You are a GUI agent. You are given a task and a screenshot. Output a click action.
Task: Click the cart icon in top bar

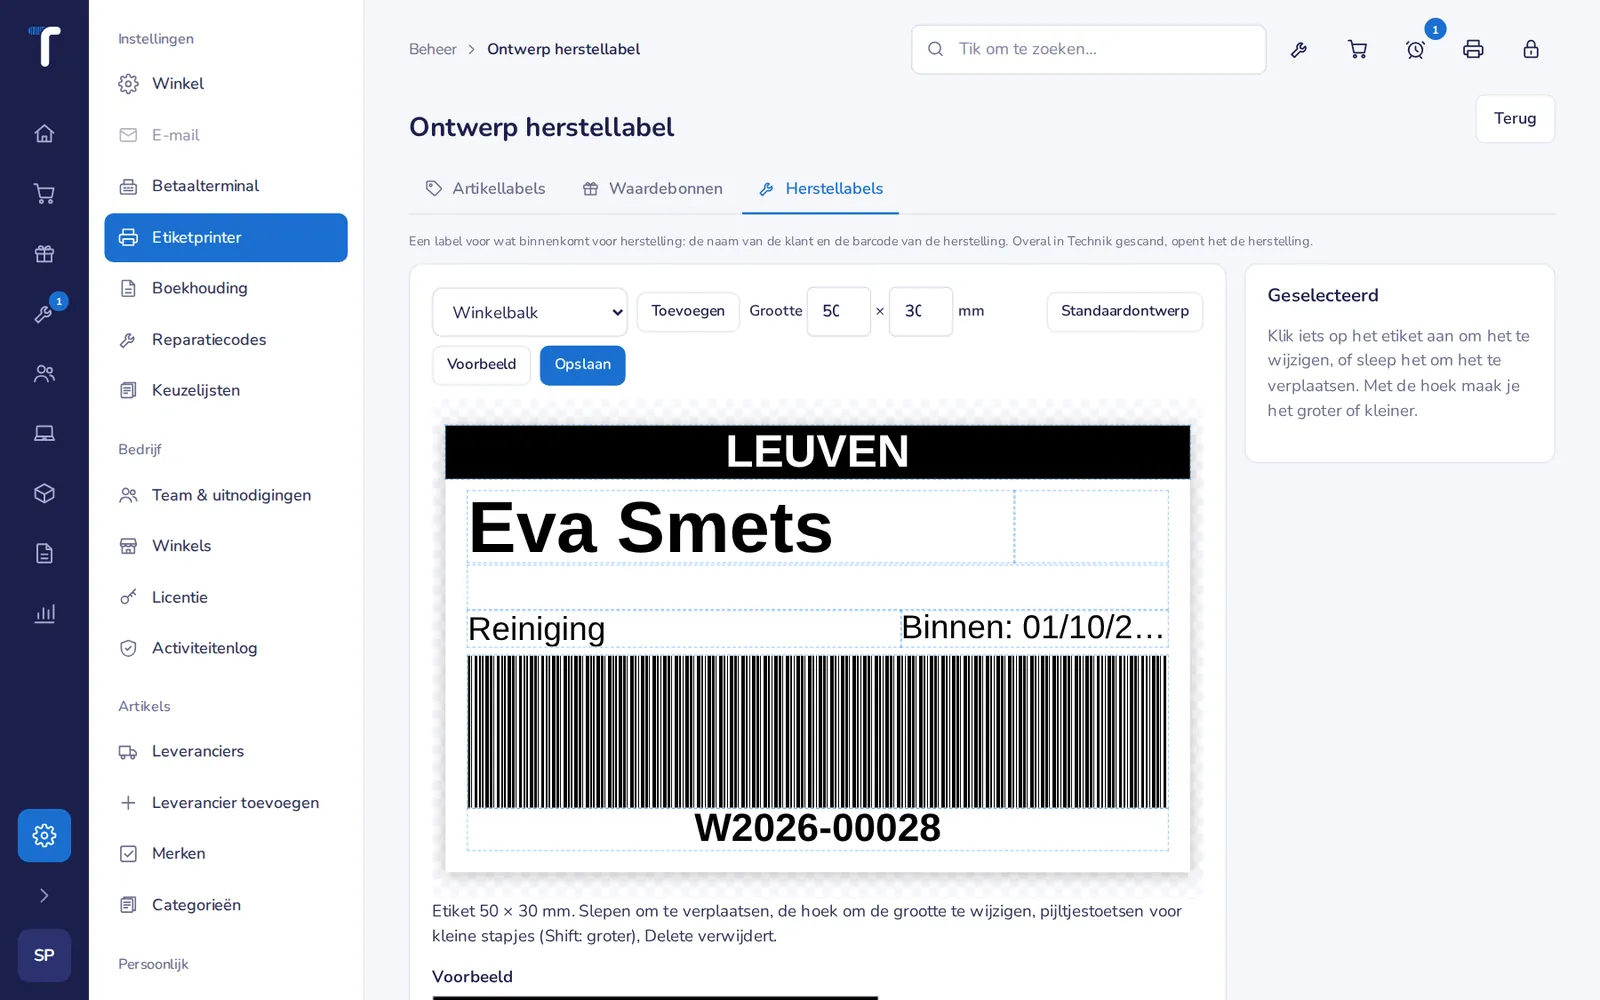[1357, 49]
